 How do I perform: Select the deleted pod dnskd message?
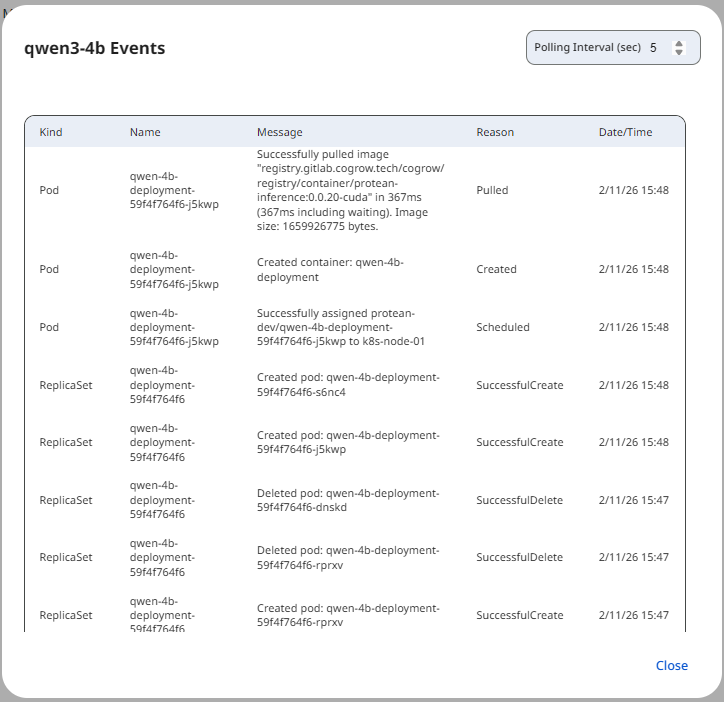coord(348,500)
